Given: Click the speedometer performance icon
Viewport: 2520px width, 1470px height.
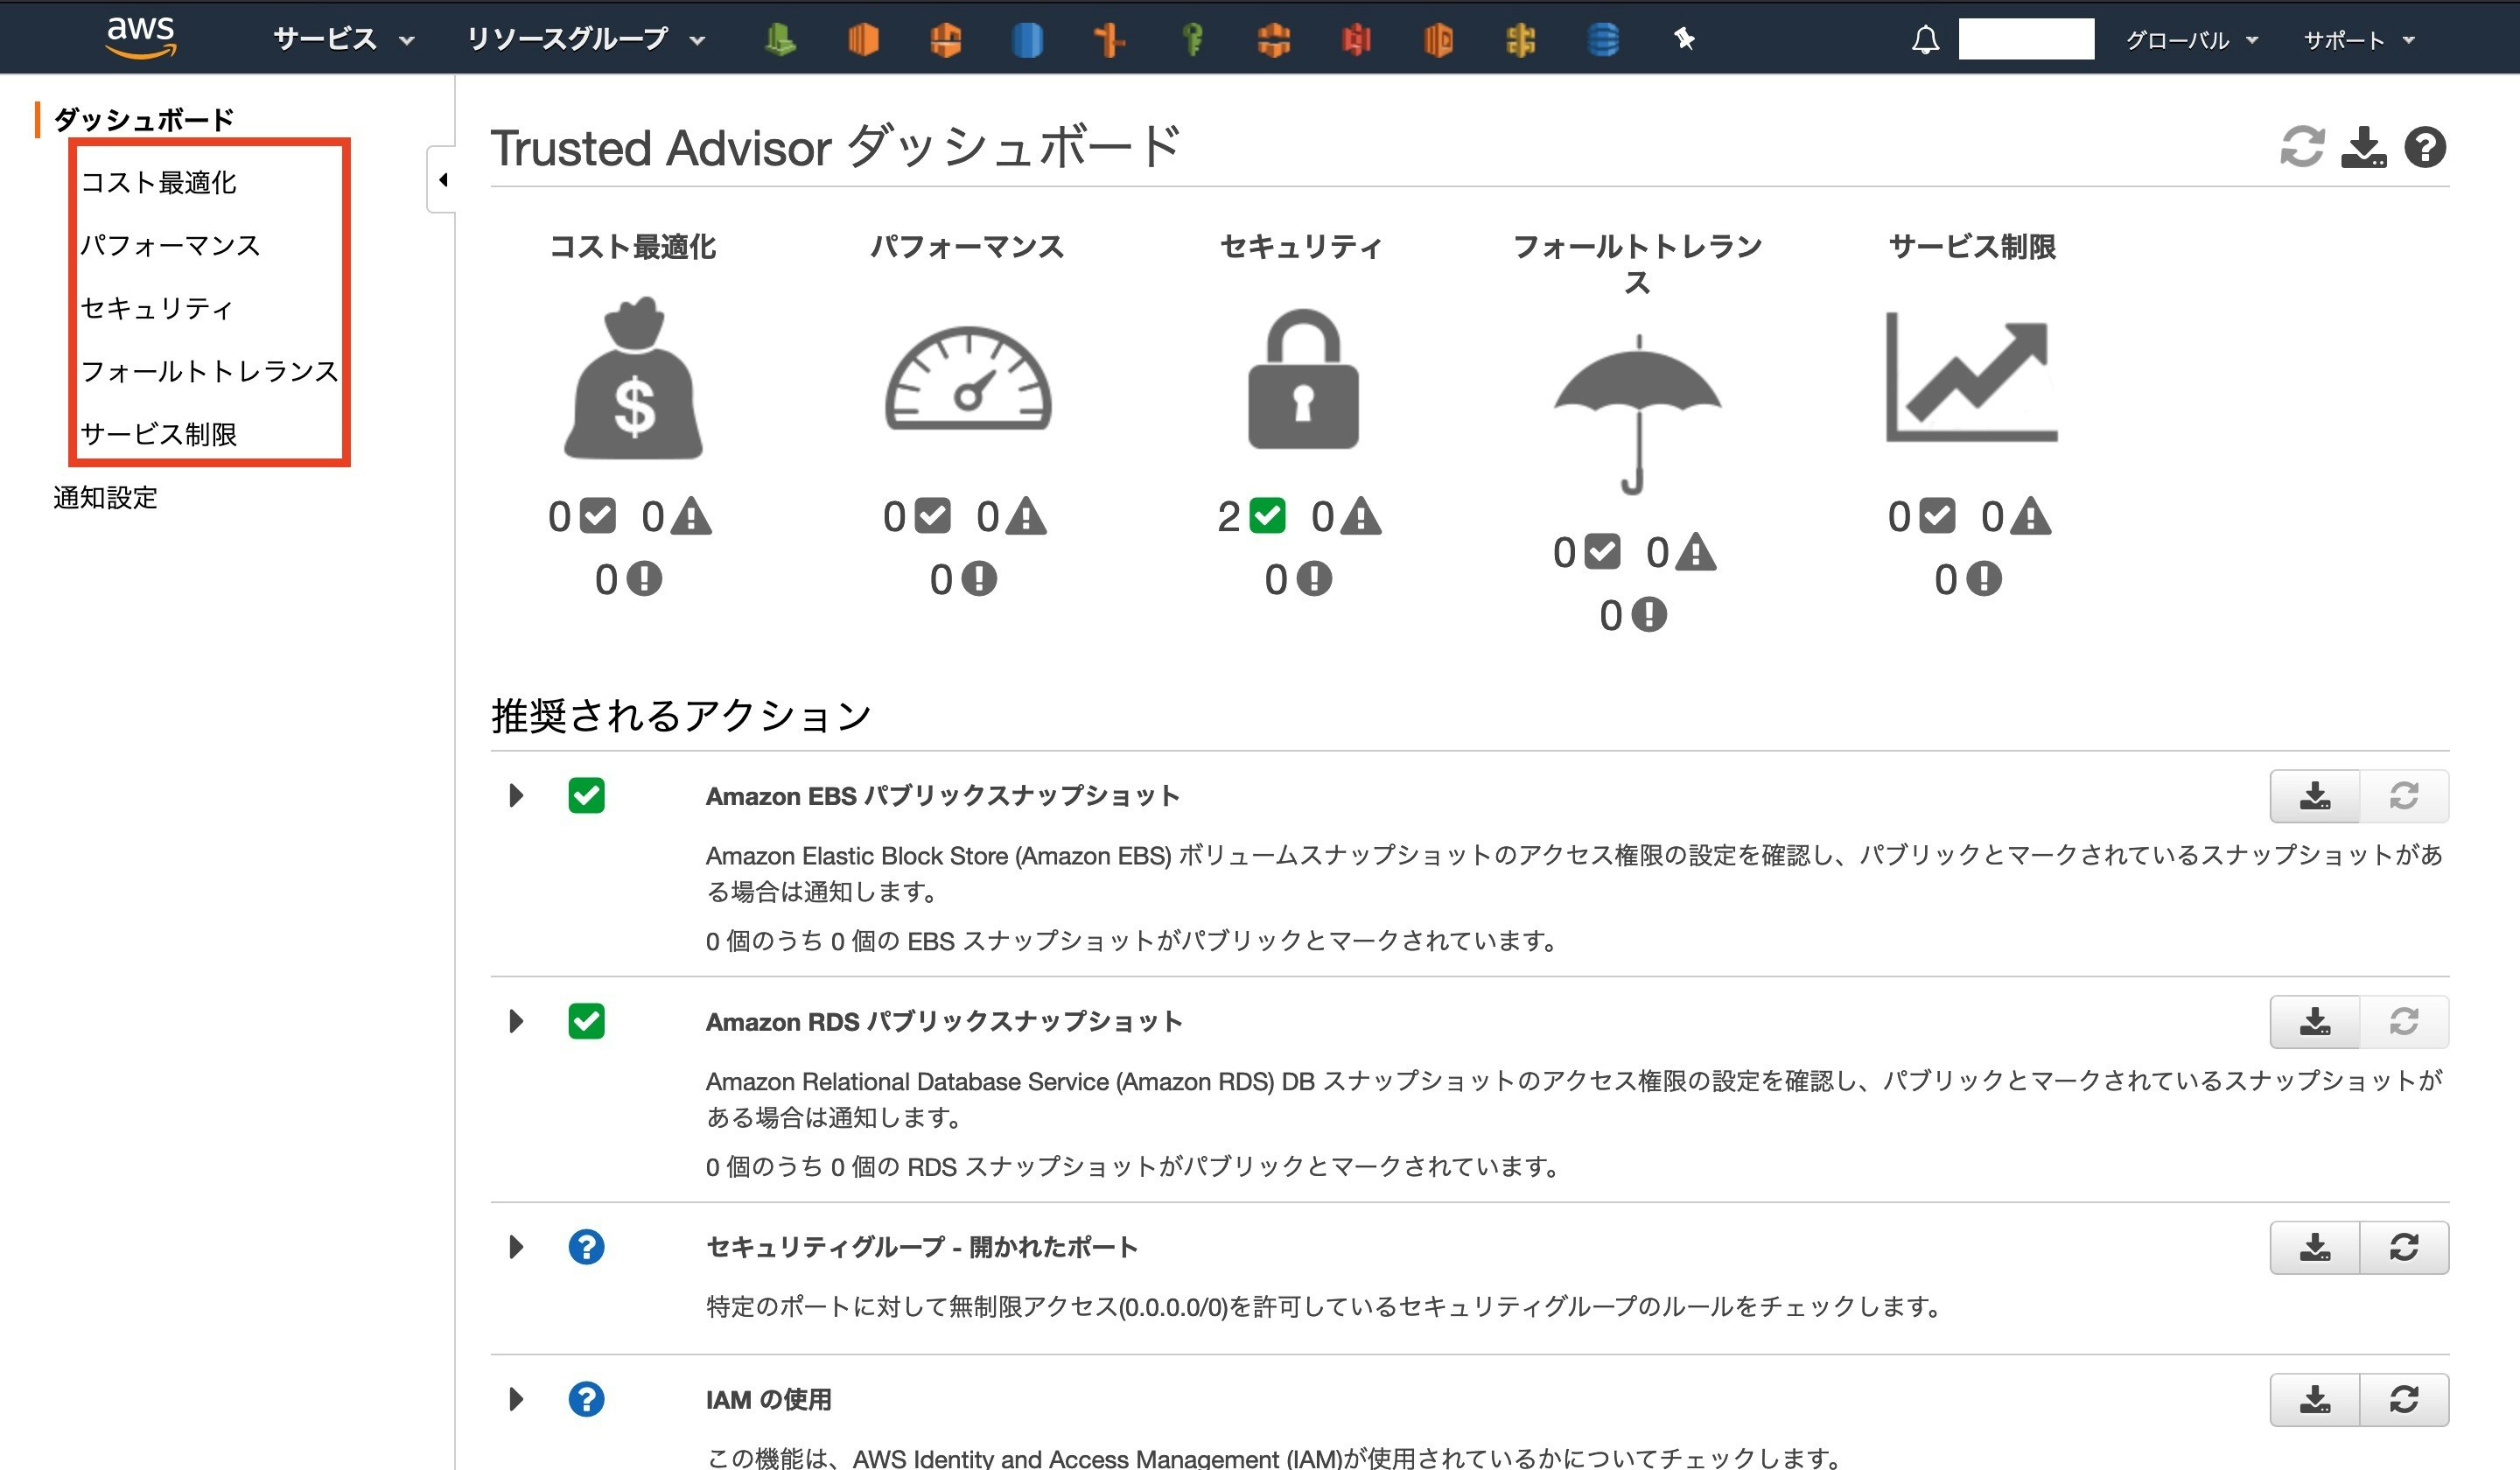Looking at the screenshot, I should point(968,378).
